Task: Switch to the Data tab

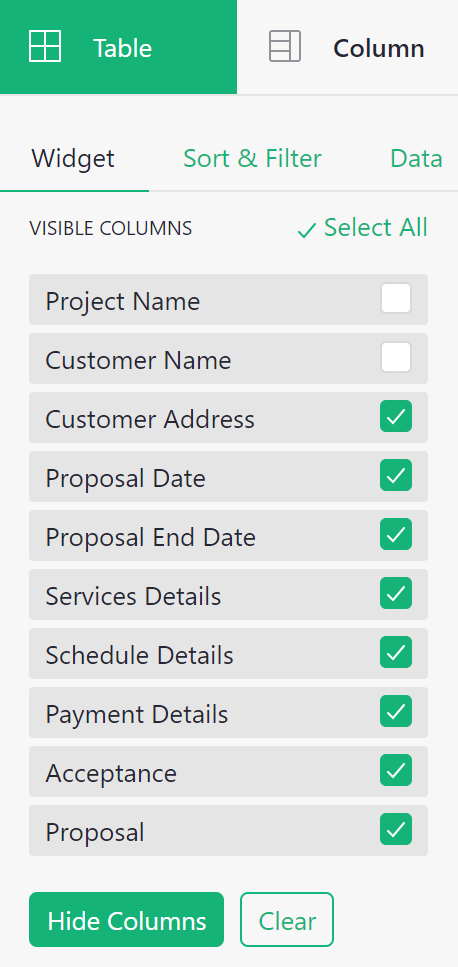Action: click(416, 158)
